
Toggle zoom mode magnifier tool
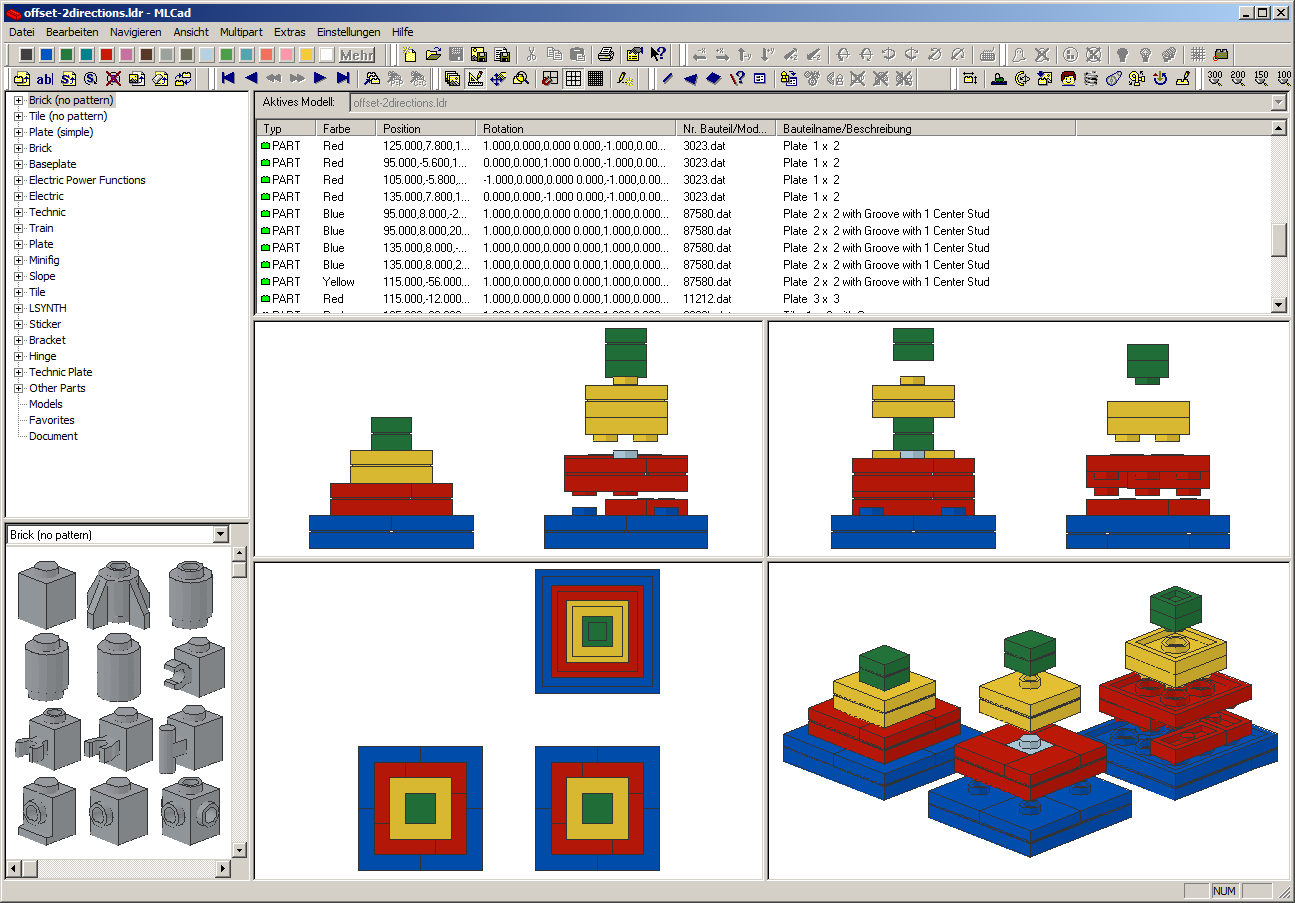point(521,78)
